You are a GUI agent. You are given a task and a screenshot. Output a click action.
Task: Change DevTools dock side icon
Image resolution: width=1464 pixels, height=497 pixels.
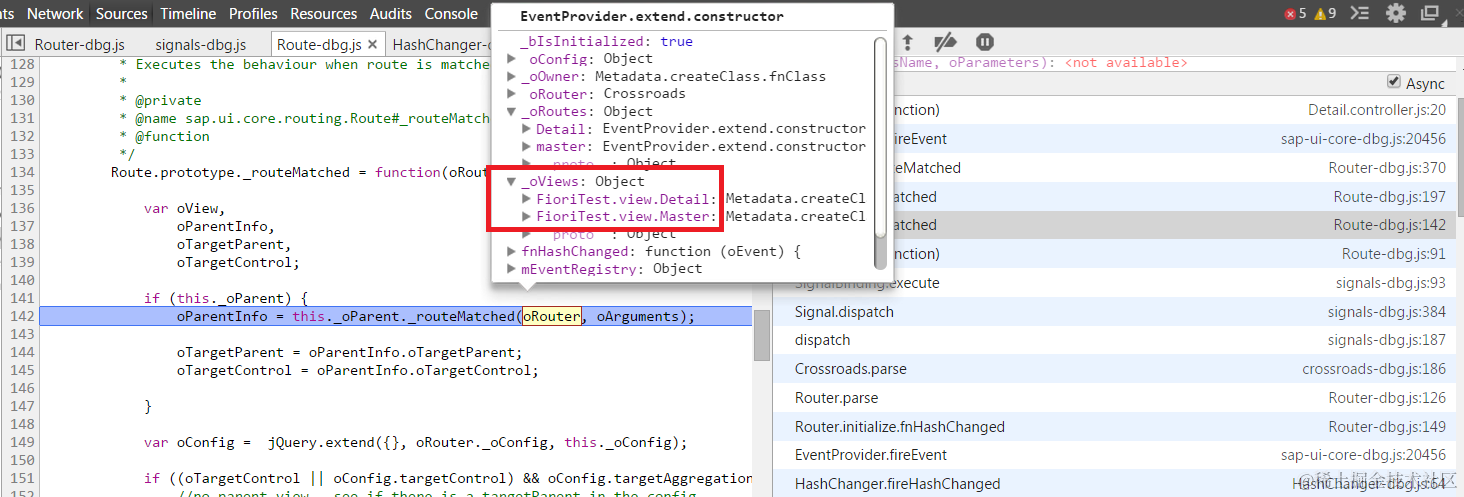coord(1430,14)
